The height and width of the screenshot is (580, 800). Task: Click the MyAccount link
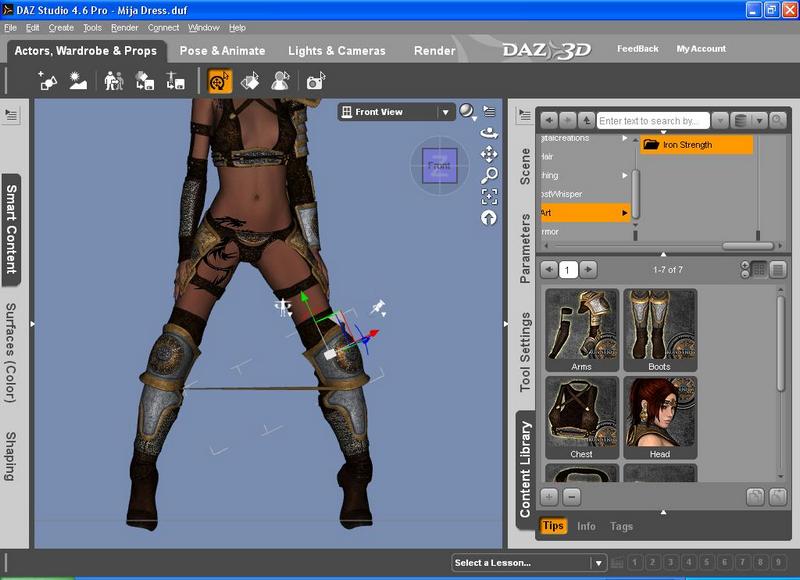click(x=701, y=49)
